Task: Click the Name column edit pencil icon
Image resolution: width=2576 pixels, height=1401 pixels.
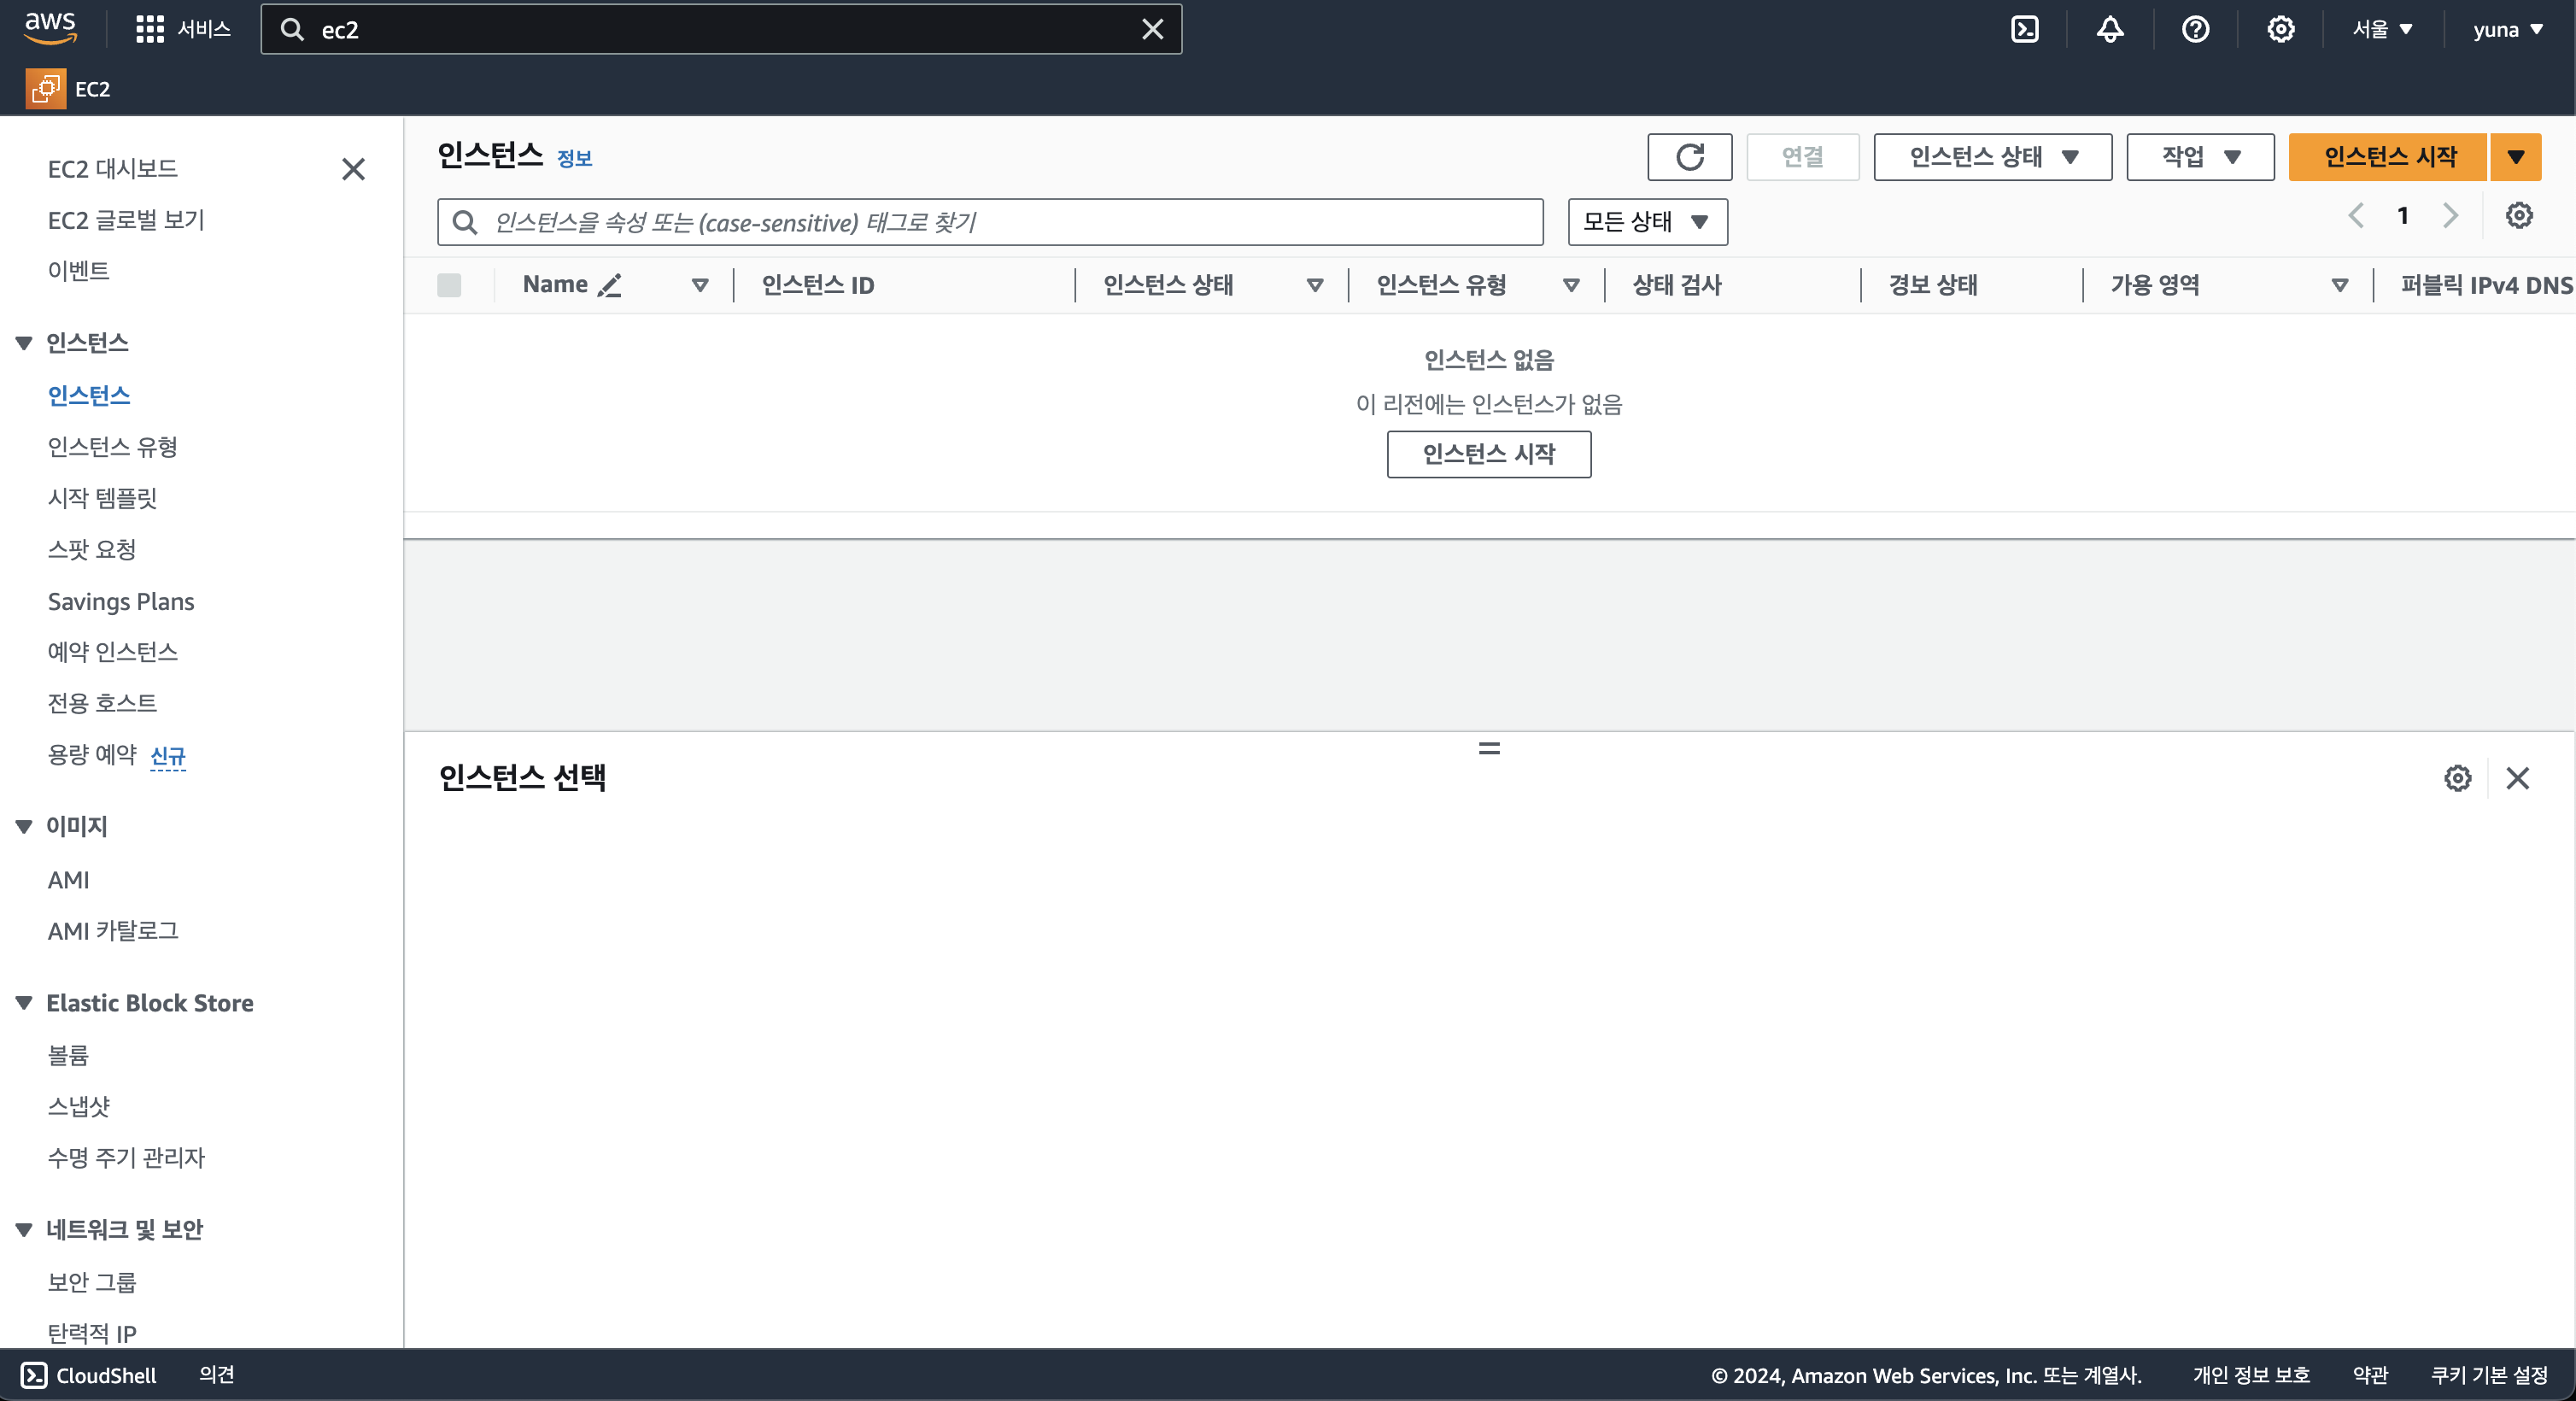Action: (609, 285)
